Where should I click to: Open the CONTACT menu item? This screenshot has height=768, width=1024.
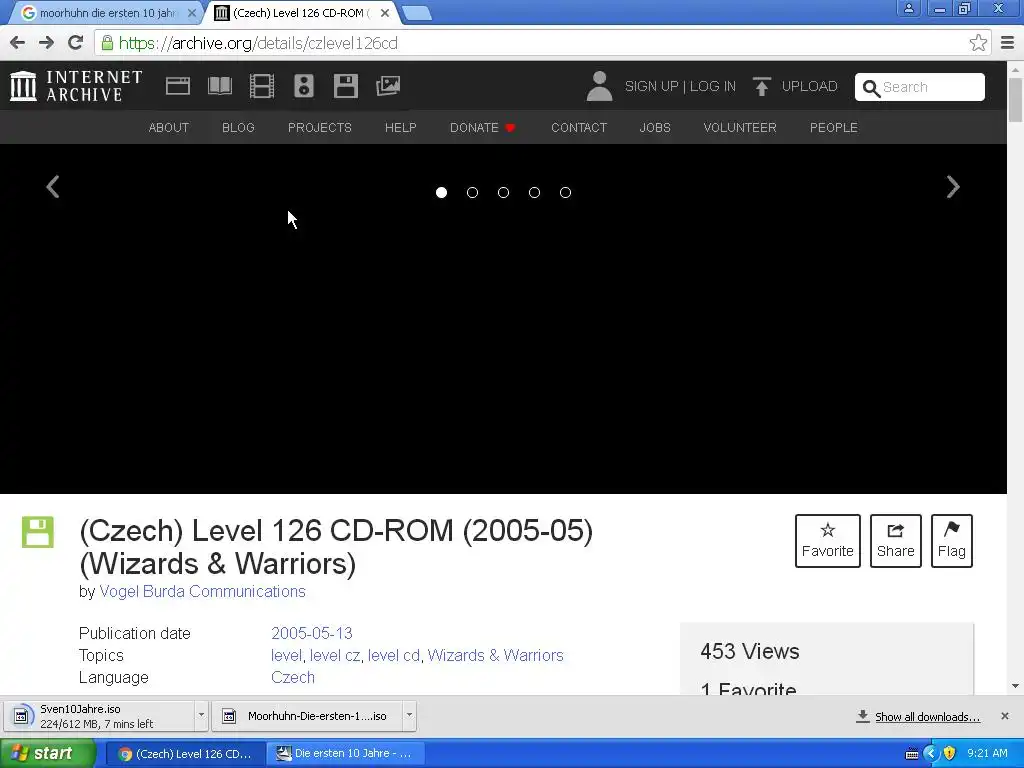(x=579, y=127)
